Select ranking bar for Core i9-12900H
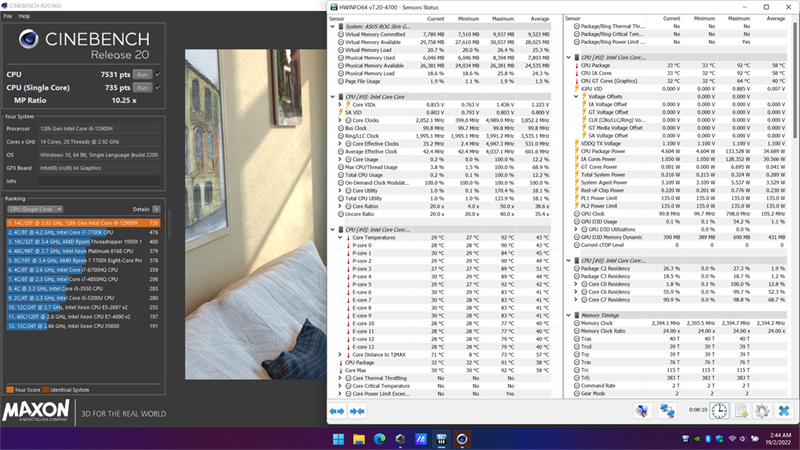The image size is (800, 450). pos(83,223)
